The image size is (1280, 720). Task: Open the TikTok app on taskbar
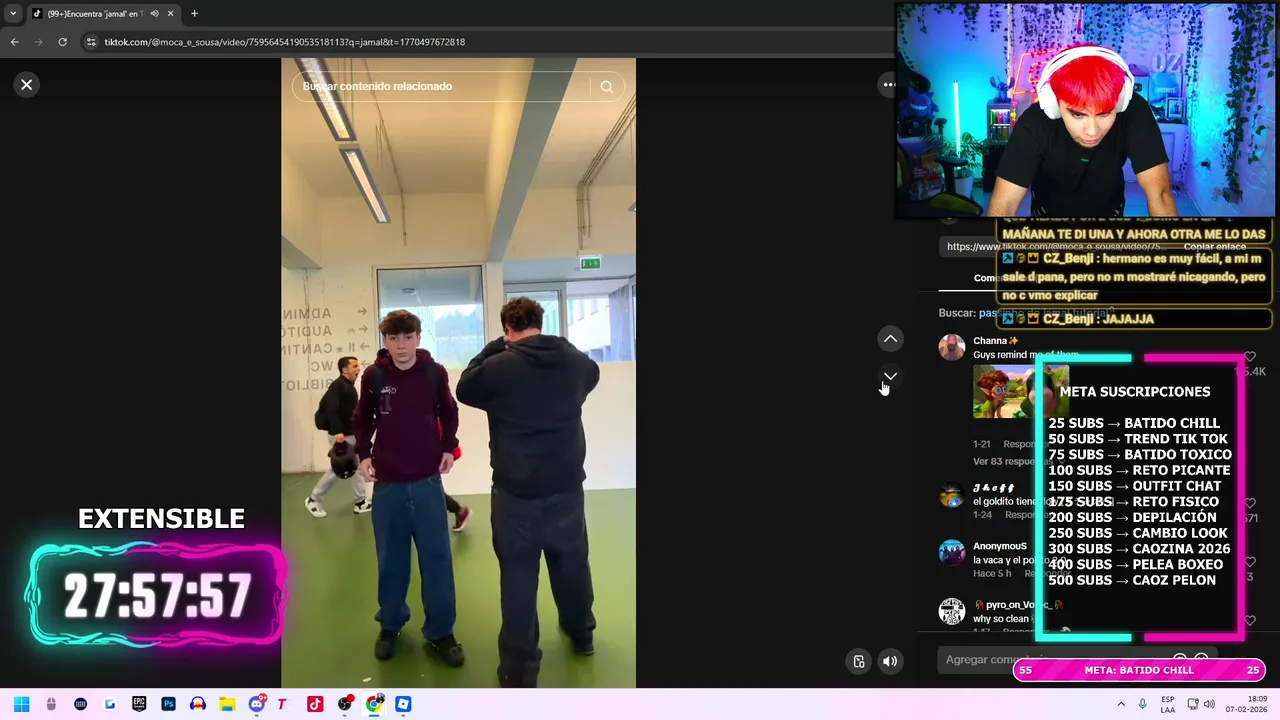click(x=315, y=704)
